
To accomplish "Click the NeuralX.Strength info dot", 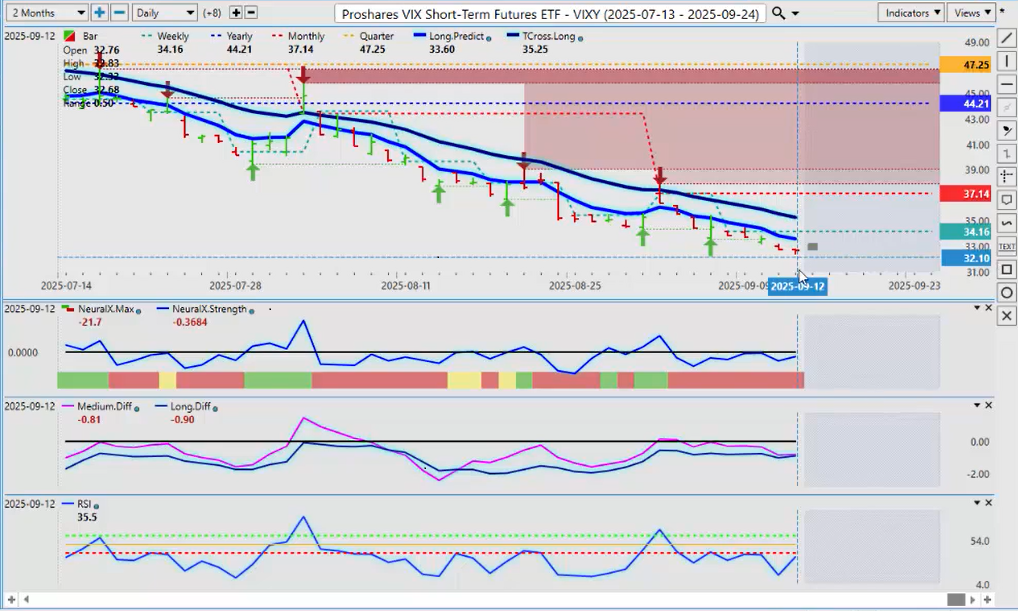I will 251,310.
